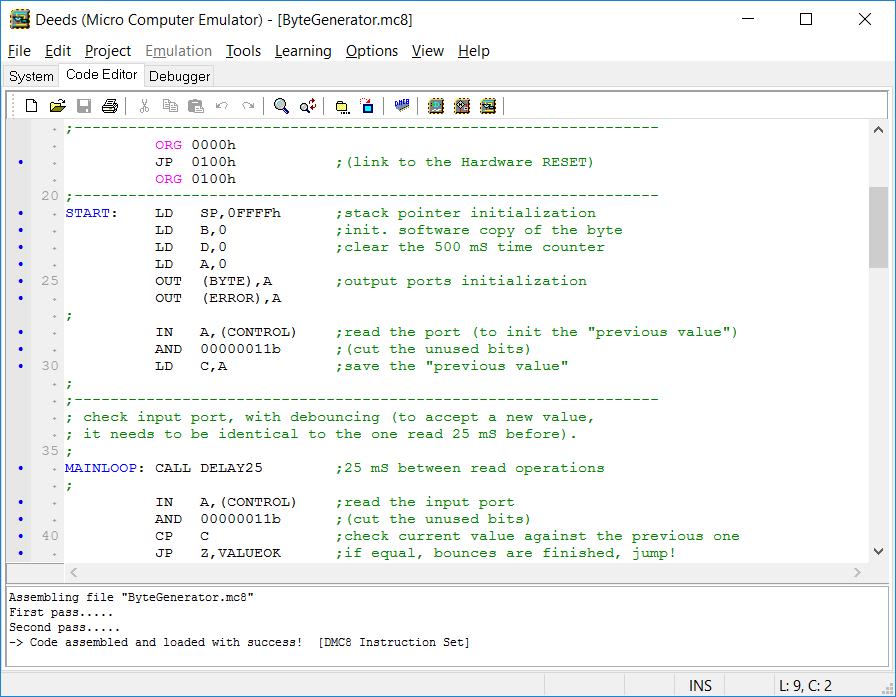Find text using the magnifying glass icon
896x697 pixels.
pos(281,106)
